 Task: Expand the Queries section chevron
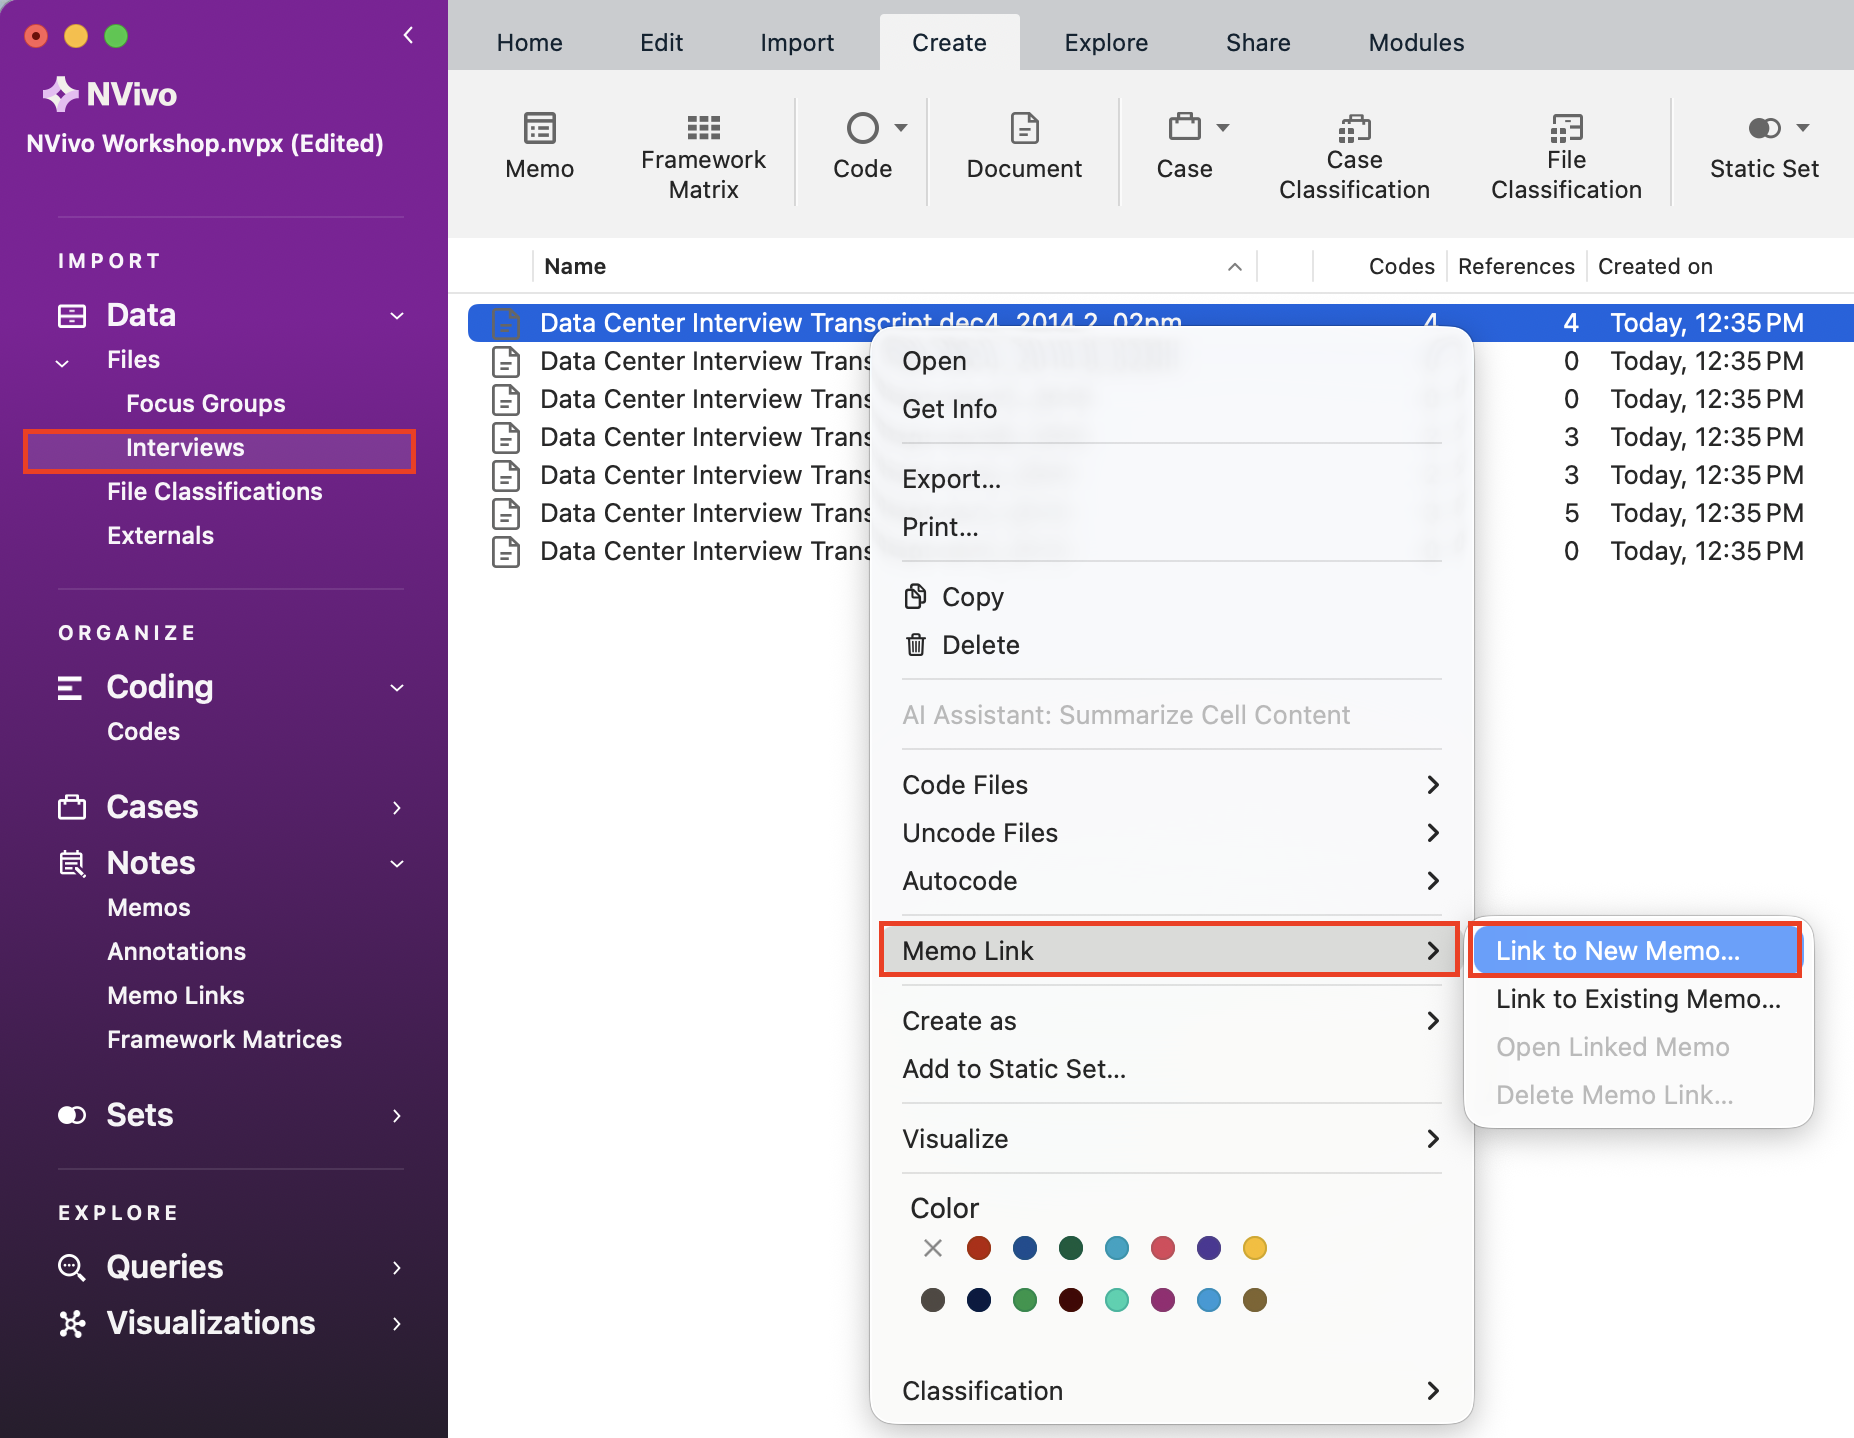pos(397,1267)
